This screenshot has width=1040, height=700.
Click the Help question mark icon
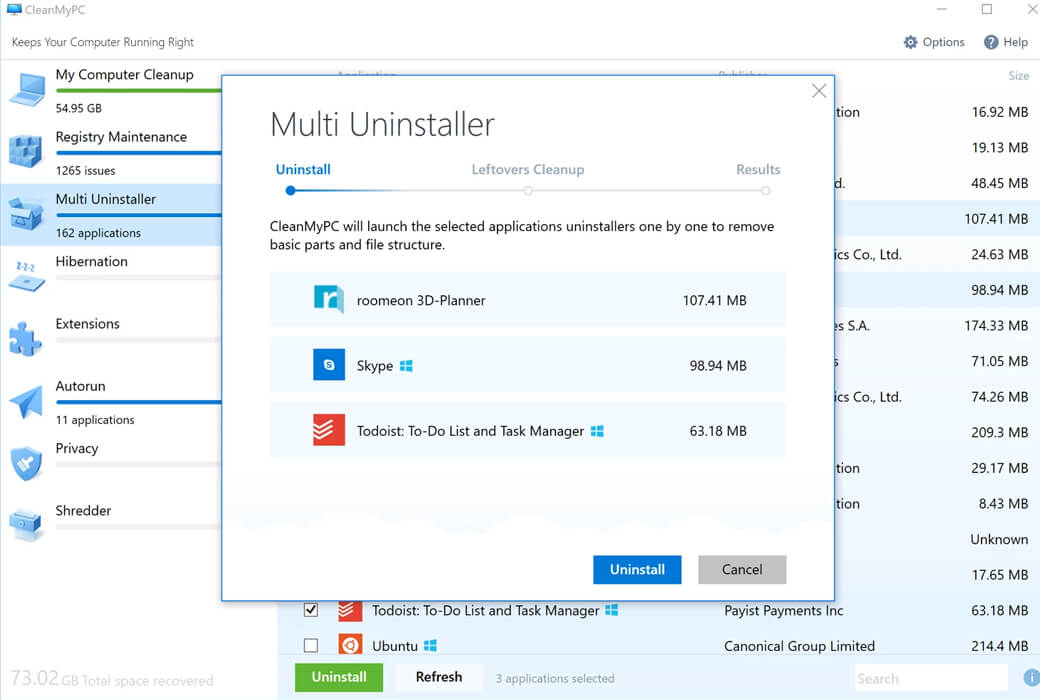pyautogui.click(x=991, y=42)
